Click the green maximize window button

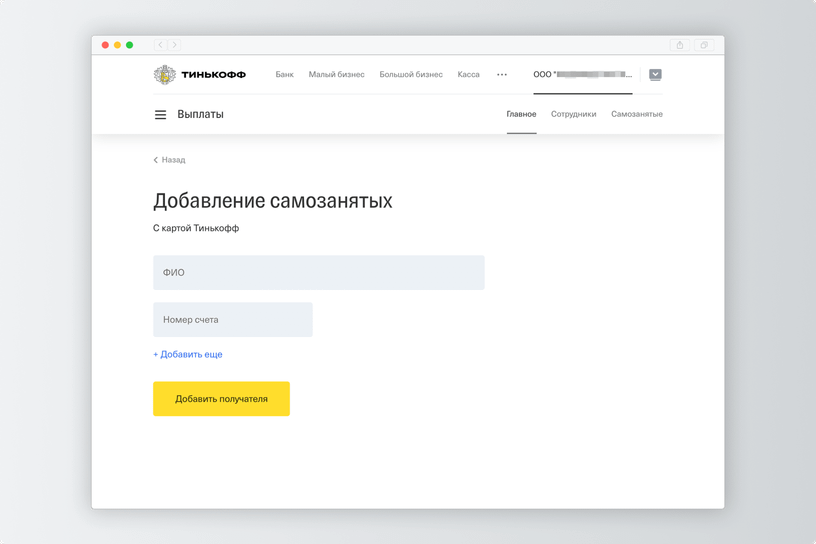130,45
